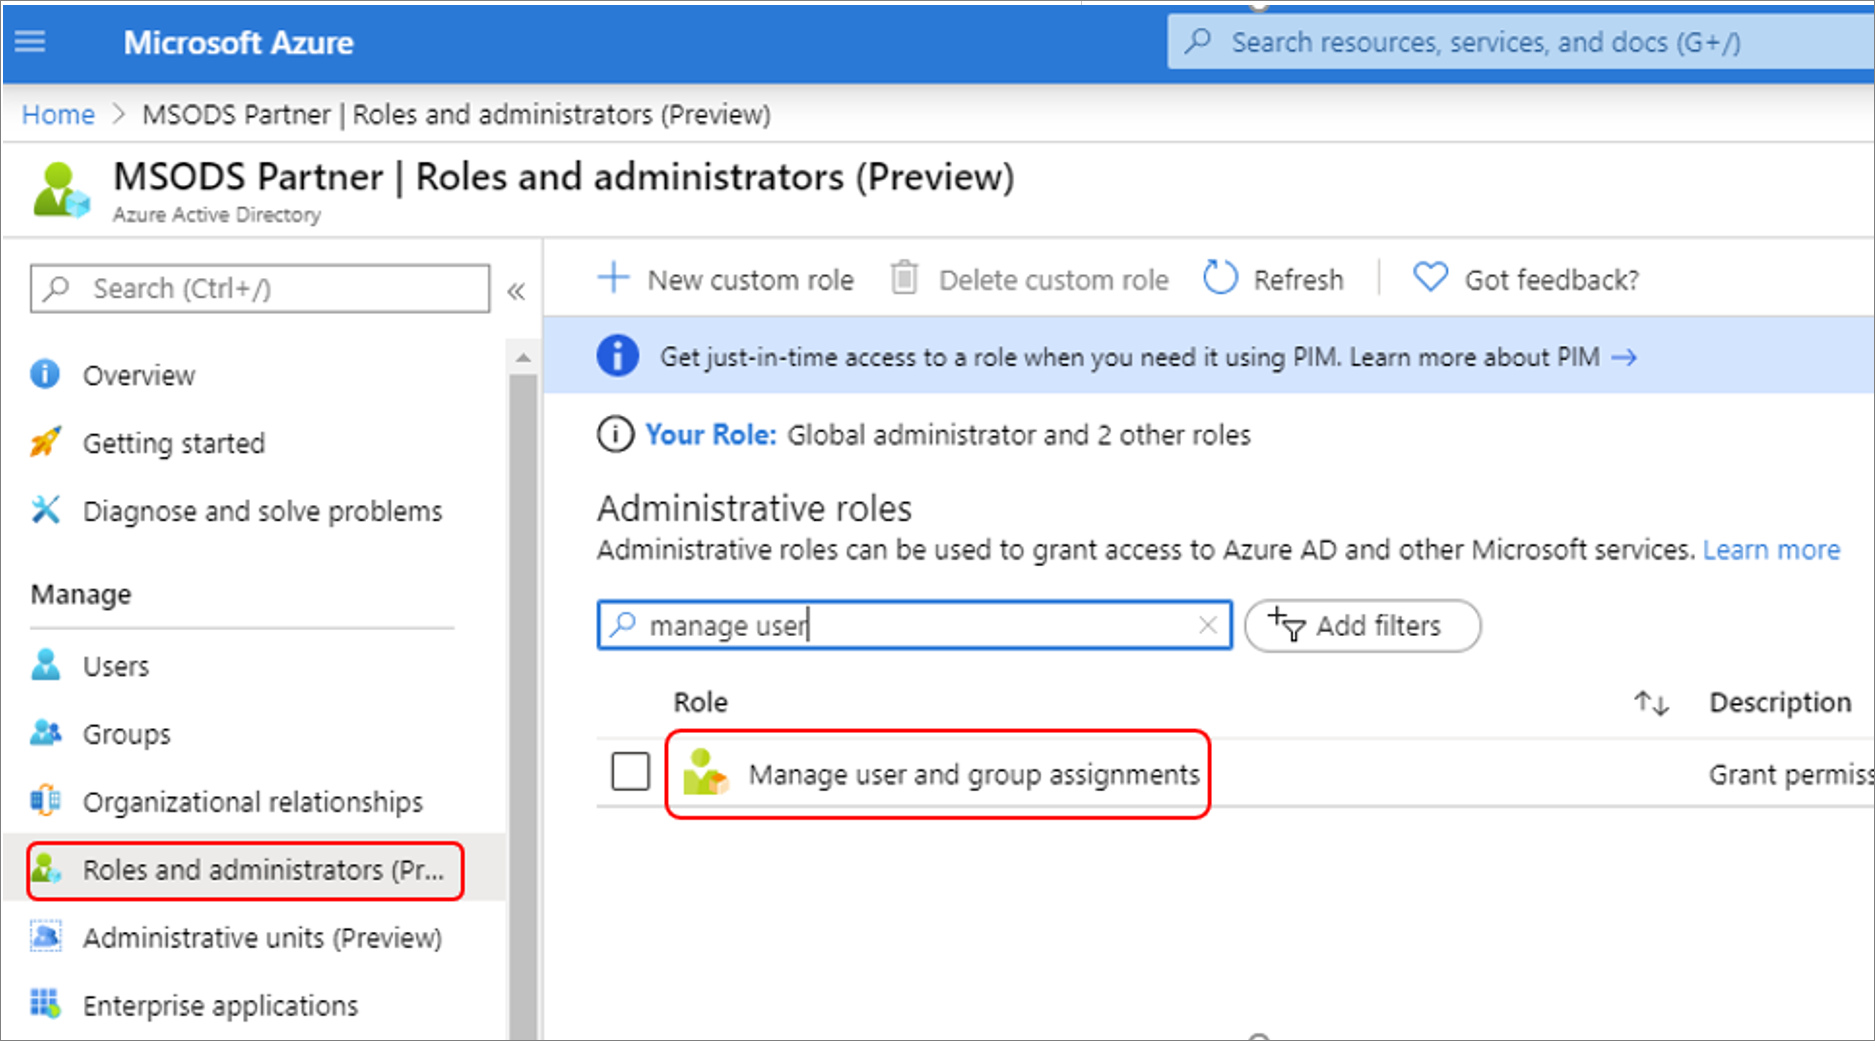The height and width of the screenshot is (1041, 1875).
Task: Open Administrative units (Preview)
Action: tap(262, 938)
